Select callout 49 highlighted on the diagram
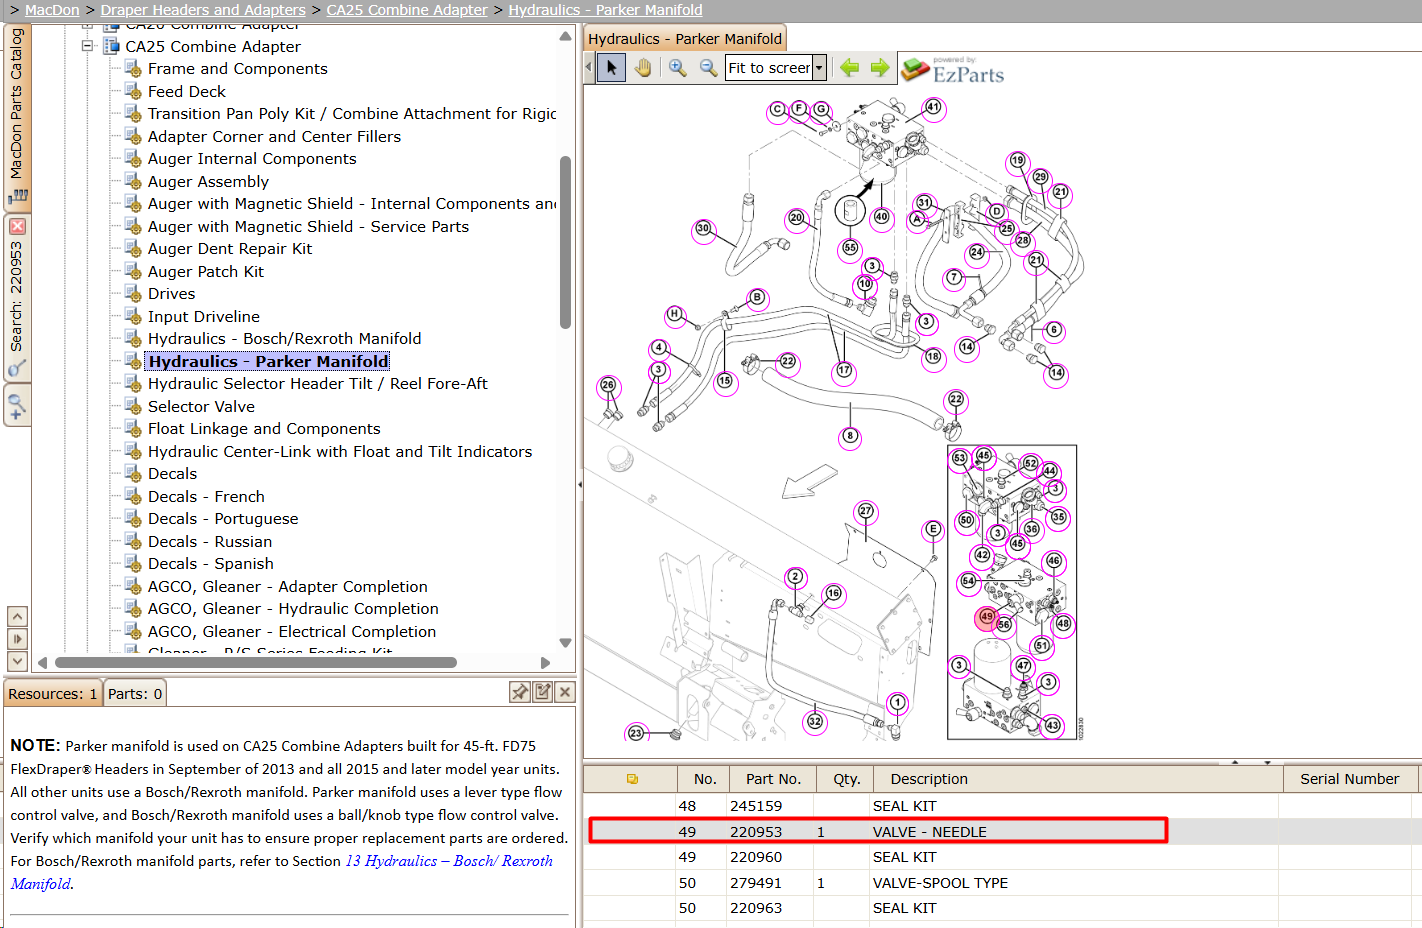 (987, 617)
